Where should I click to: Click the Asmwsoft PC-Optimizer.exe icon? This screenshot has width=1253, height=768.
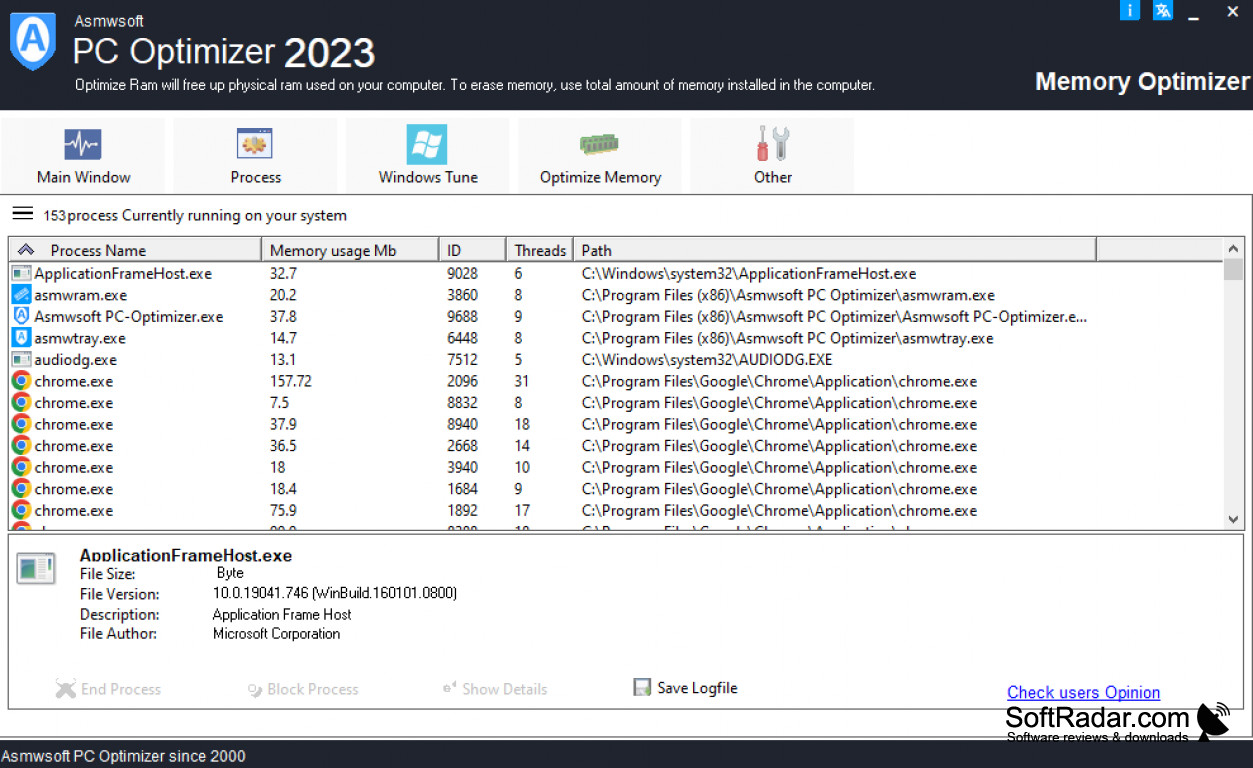coord(21,316)
